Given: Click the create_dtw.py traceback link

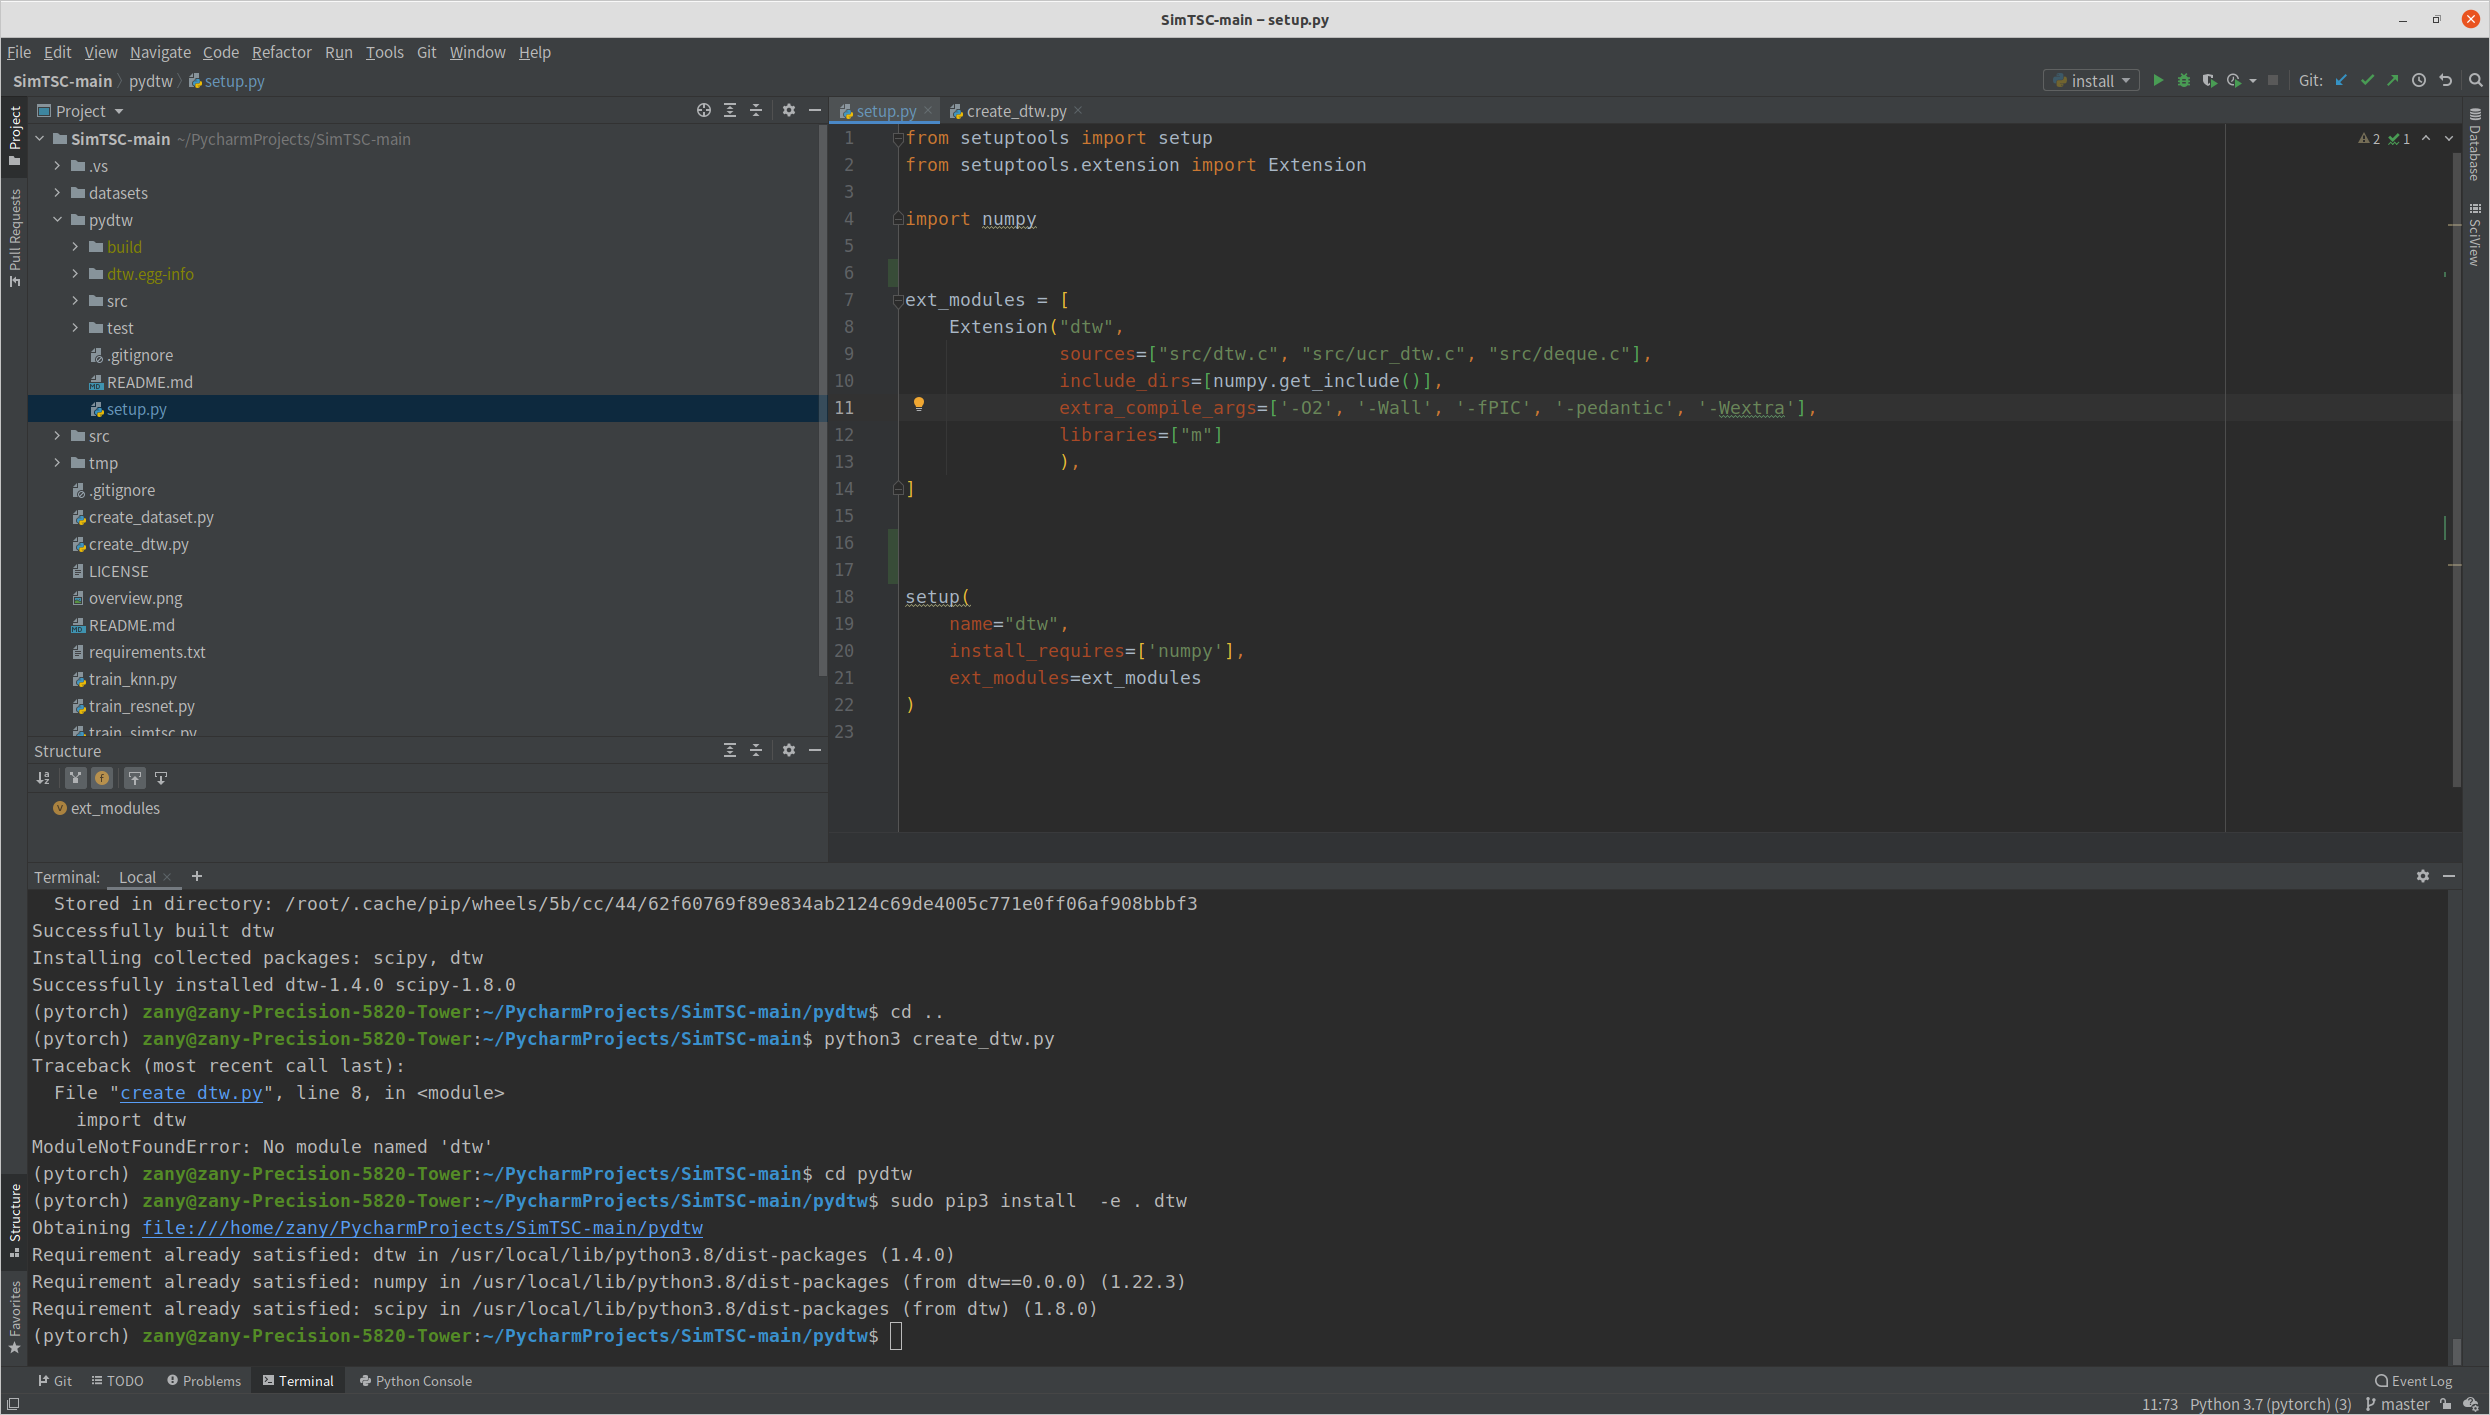Looking at the screenshot, I should [191, 1093].
